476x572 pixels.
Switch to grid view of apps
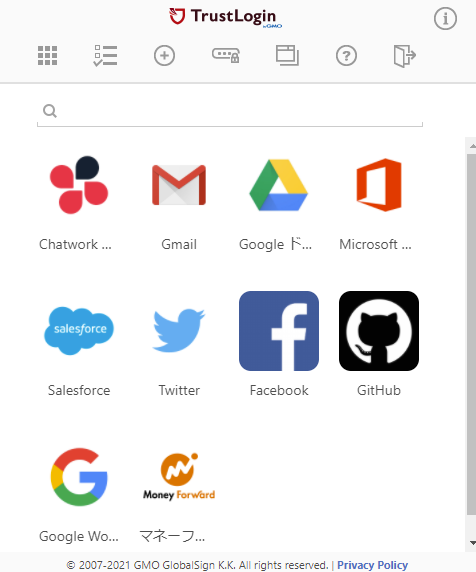click(47, 56)
